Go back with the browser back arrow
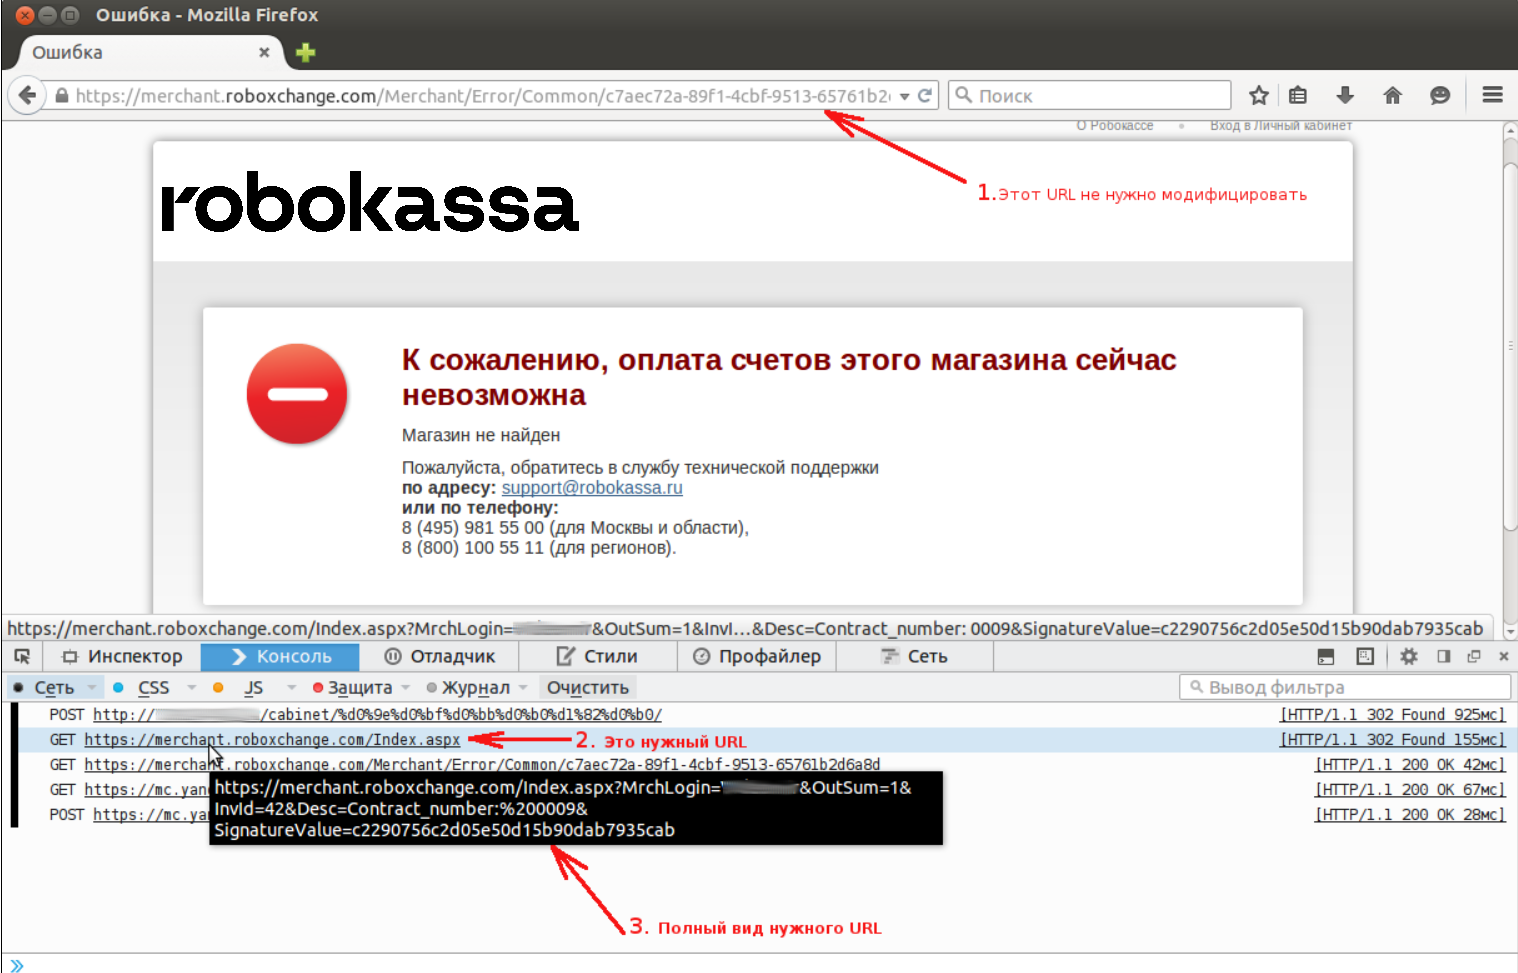This screenshot has height=973, width=1518. click(27, 95)
